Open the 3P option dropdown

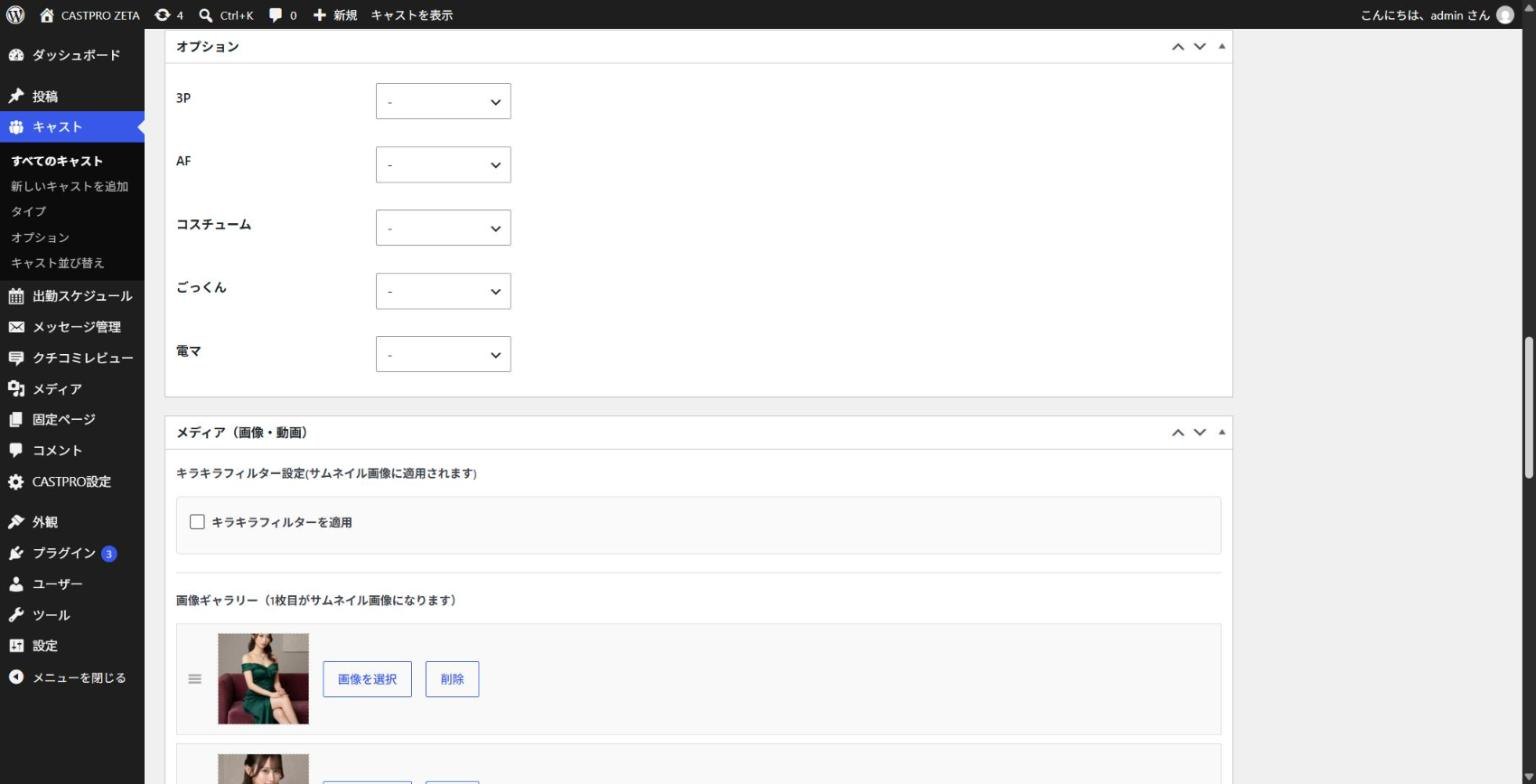coord(443,101)
